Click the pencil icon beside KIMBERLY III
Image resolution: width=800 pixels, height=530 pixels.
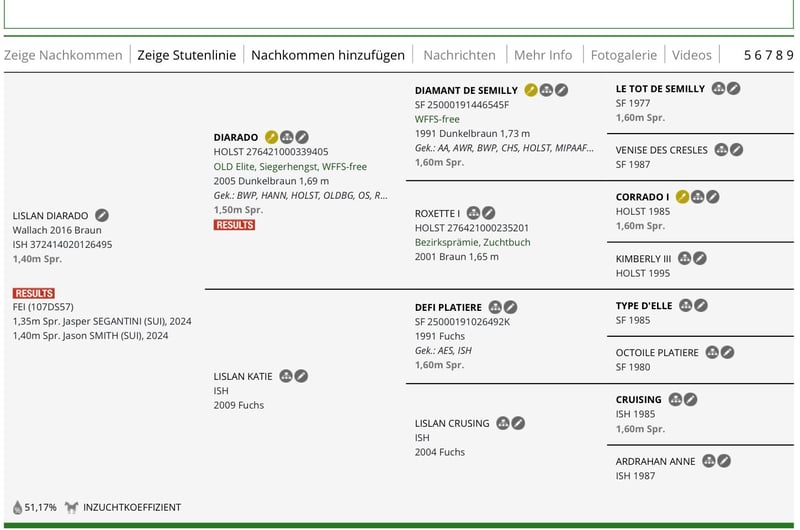pyautogui.click(x=700, y=258)
